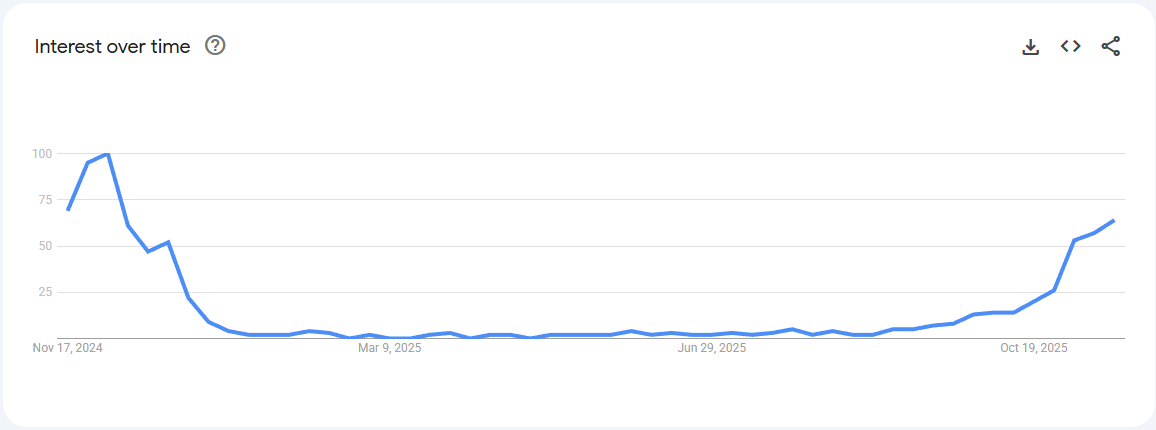
Task: Click the Oct 19, 2025 date label
Action: 1034,348
